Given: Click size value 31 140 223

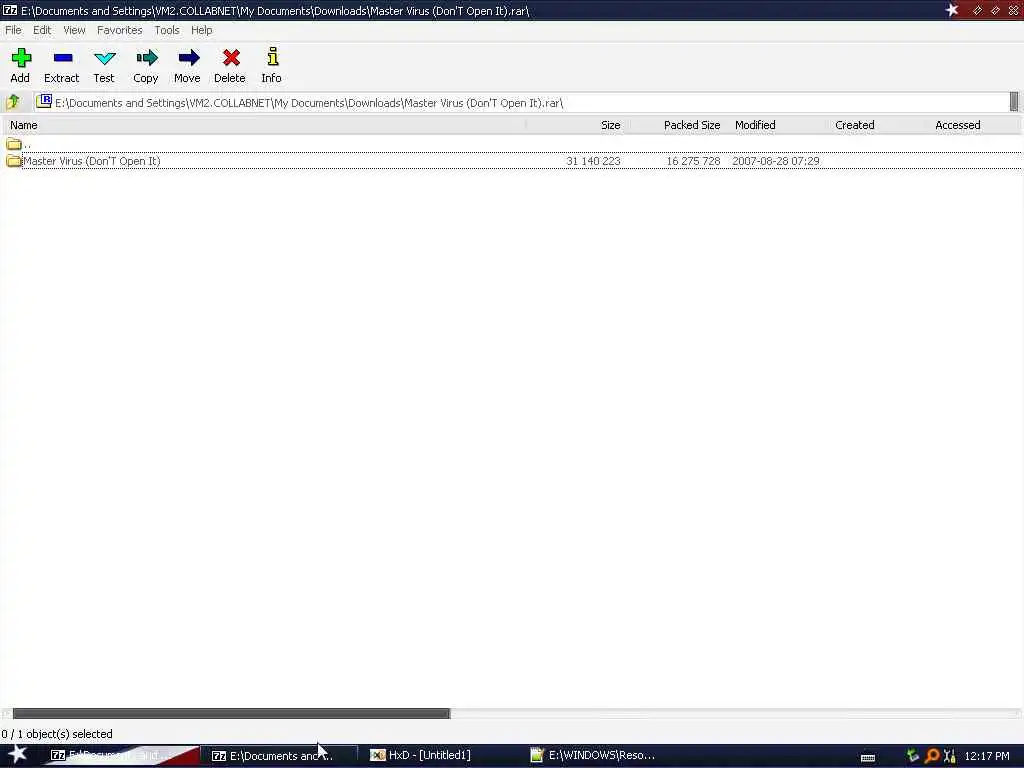Looking at the screenshot, I should pos(593,161).
